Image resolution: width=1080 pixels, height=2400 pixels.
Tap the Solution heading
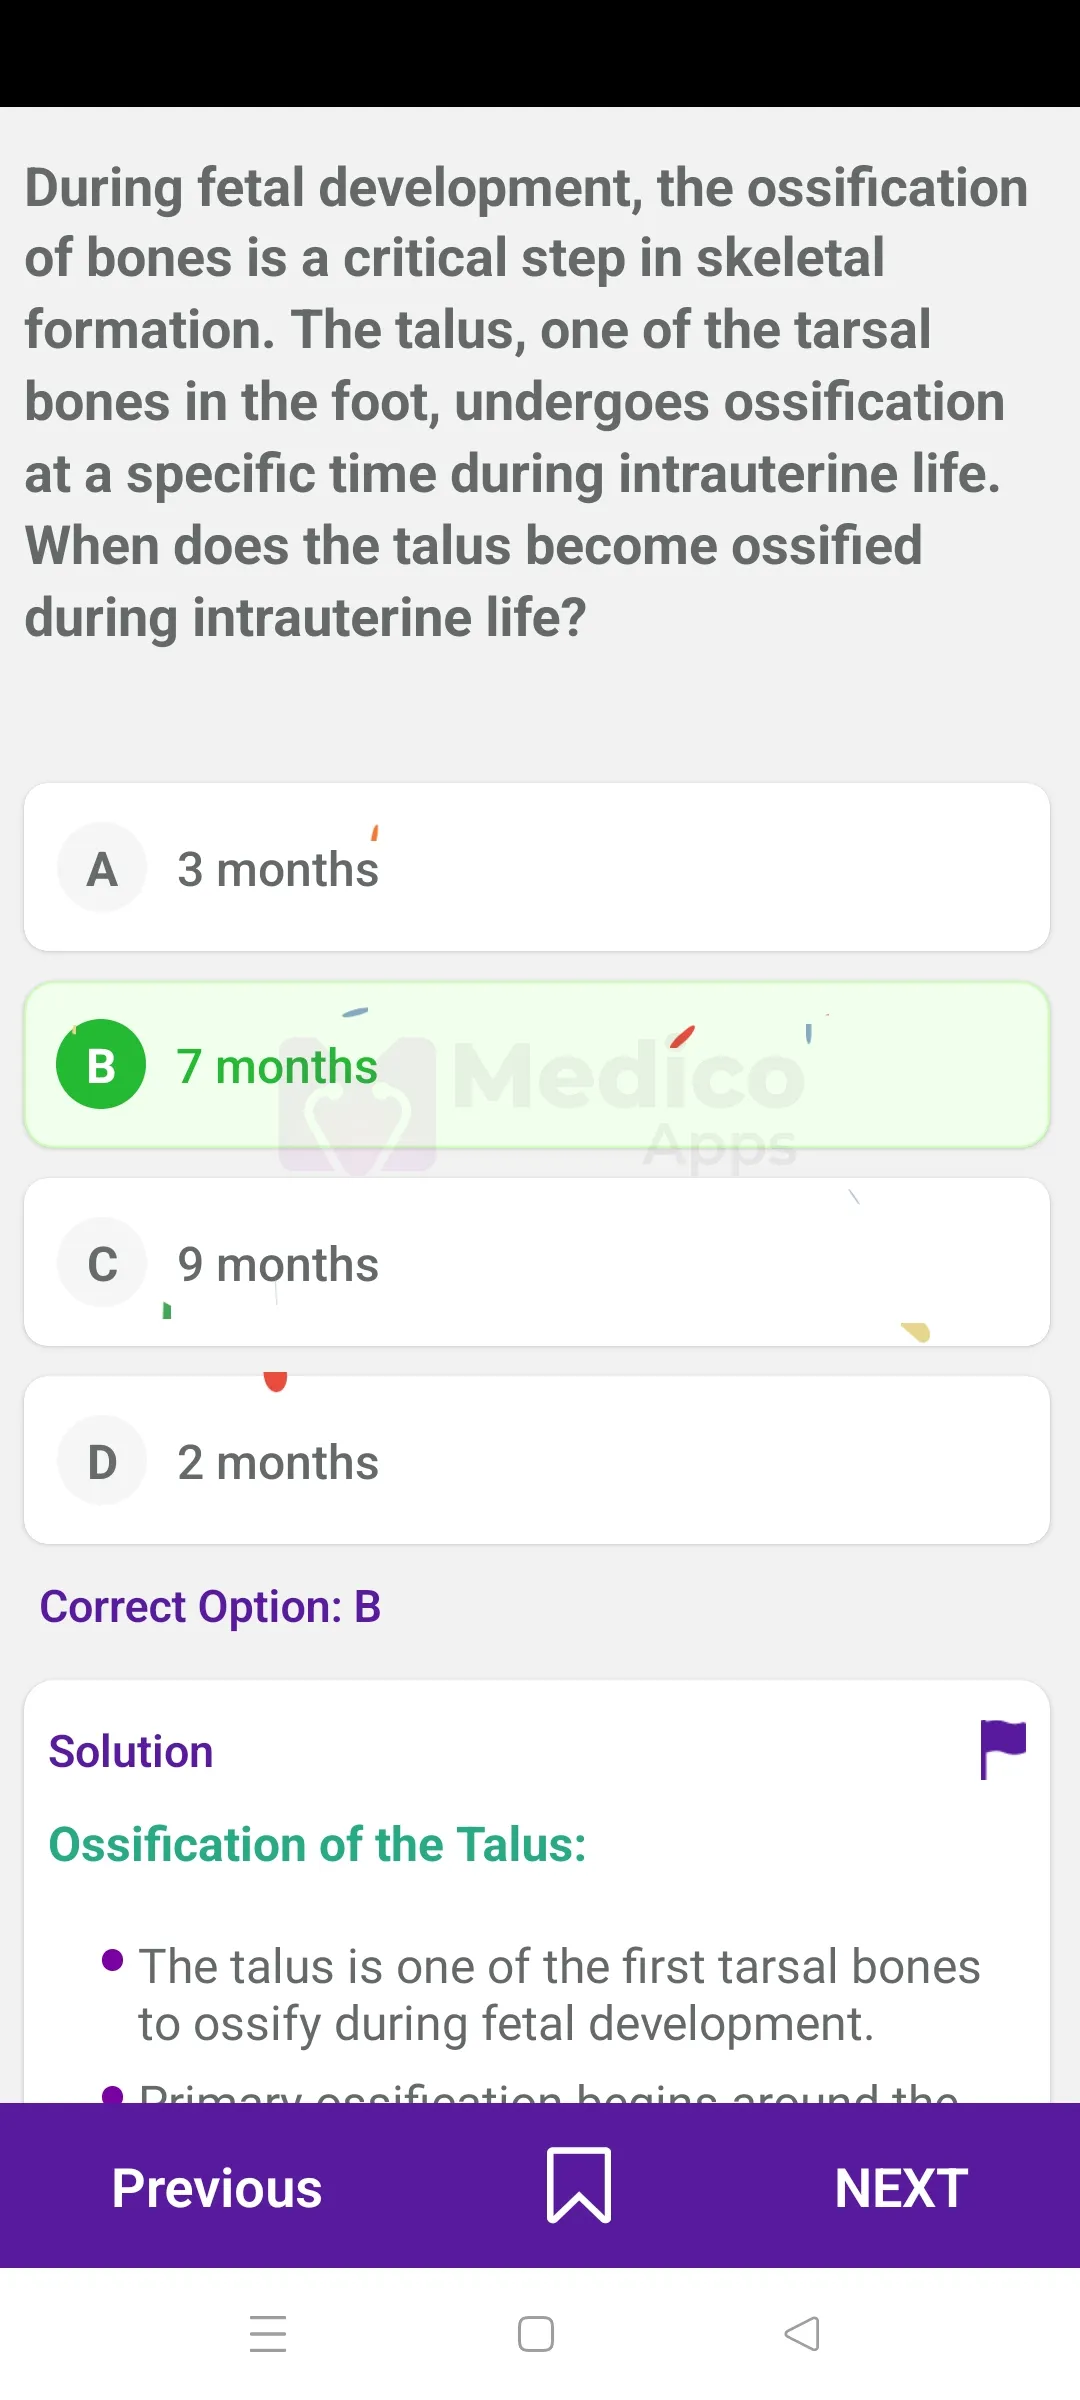131,1752
